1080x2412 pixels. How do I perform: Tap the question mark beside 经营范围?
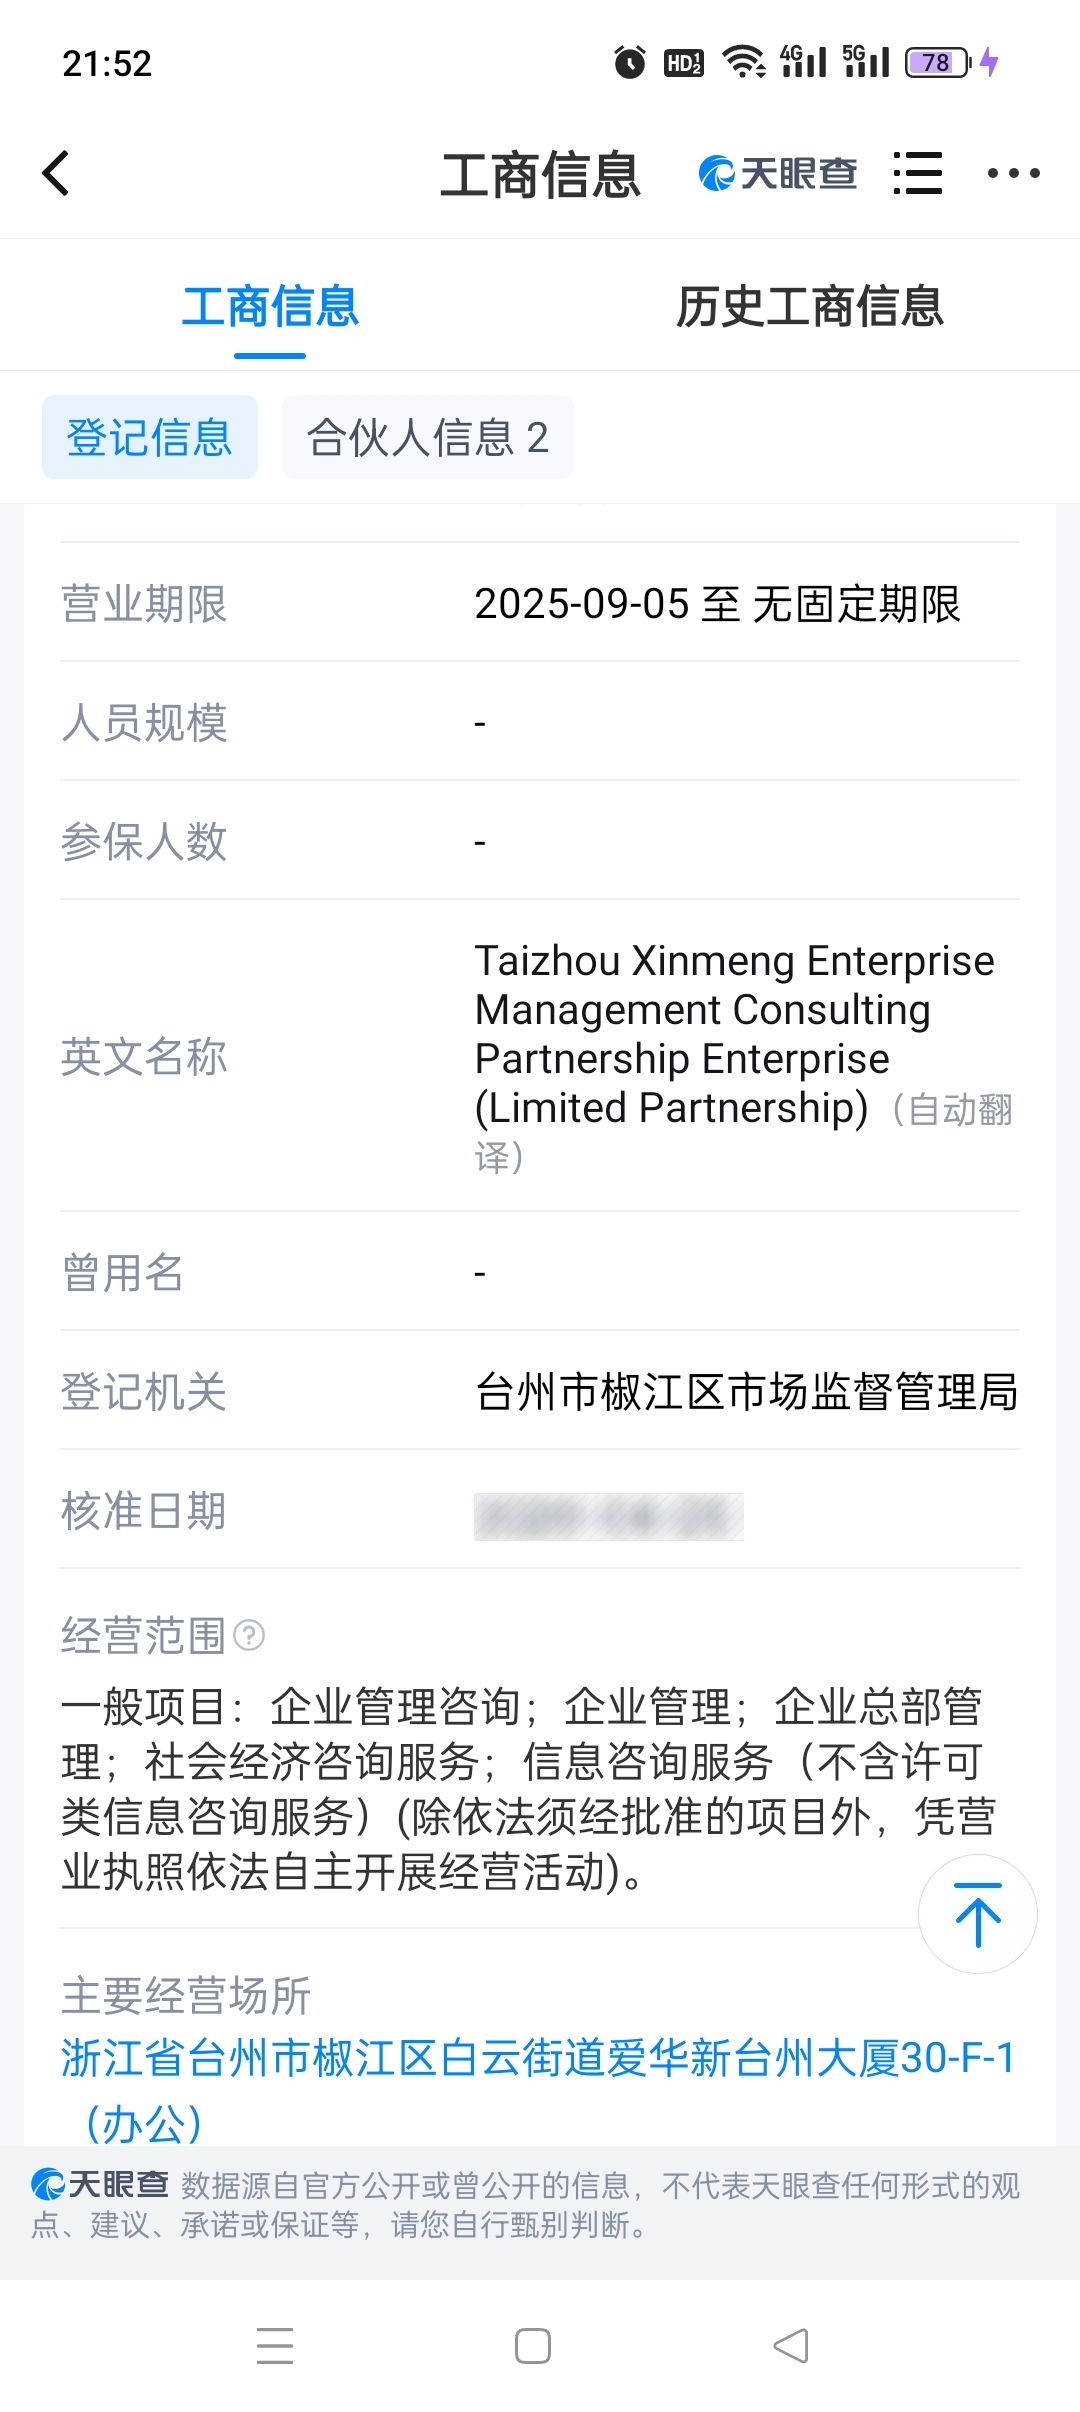point(249,1636)
